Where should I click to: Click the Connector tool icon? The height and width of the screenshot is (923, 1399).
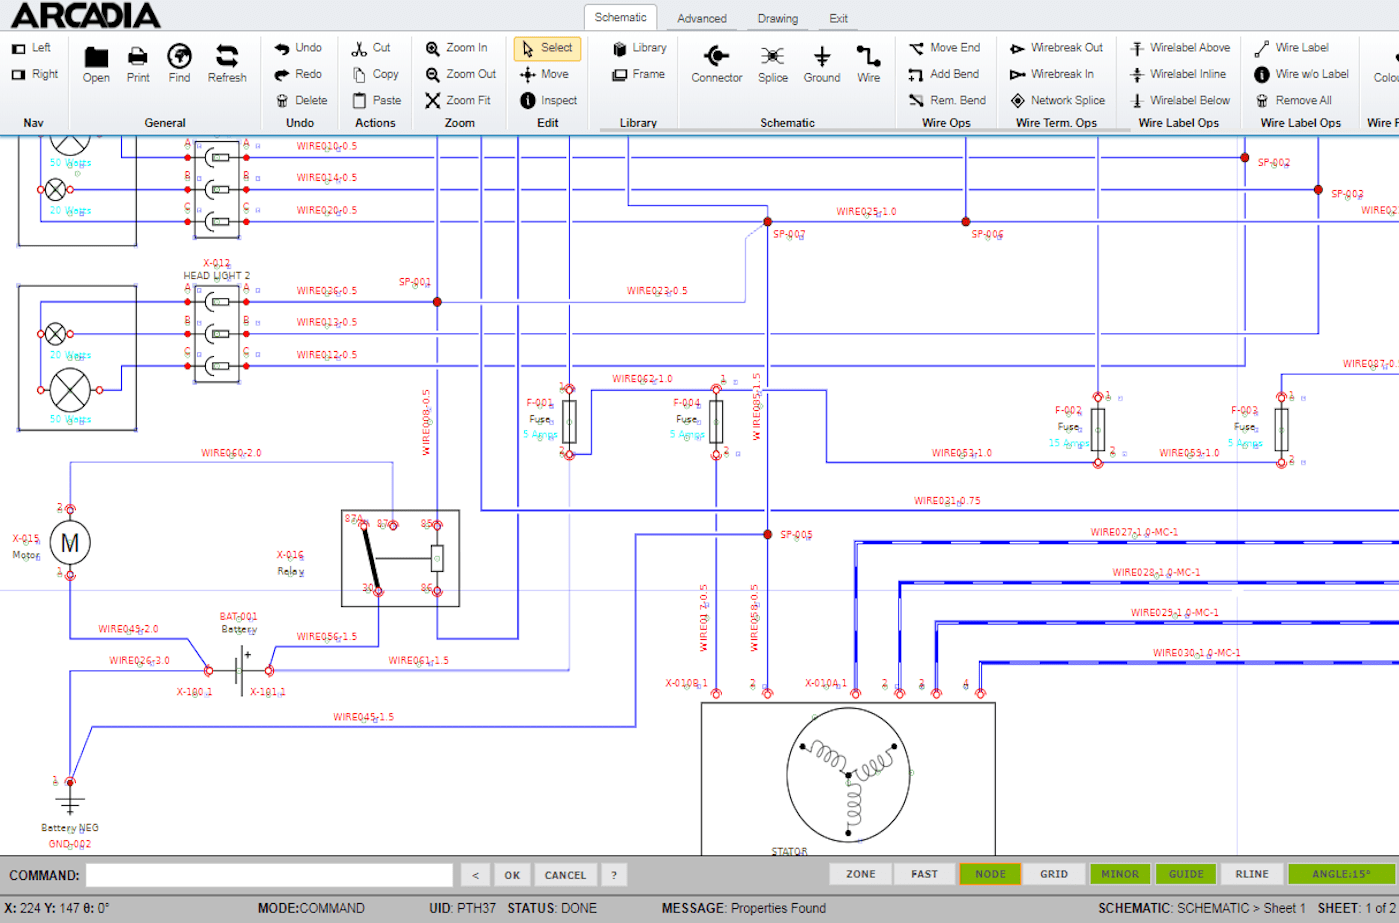point(716,57)
